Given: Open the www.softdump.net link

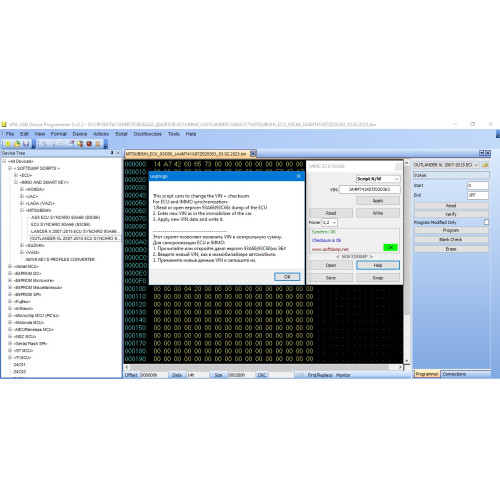Looking at the screenshot, I should tap(330, 249).
